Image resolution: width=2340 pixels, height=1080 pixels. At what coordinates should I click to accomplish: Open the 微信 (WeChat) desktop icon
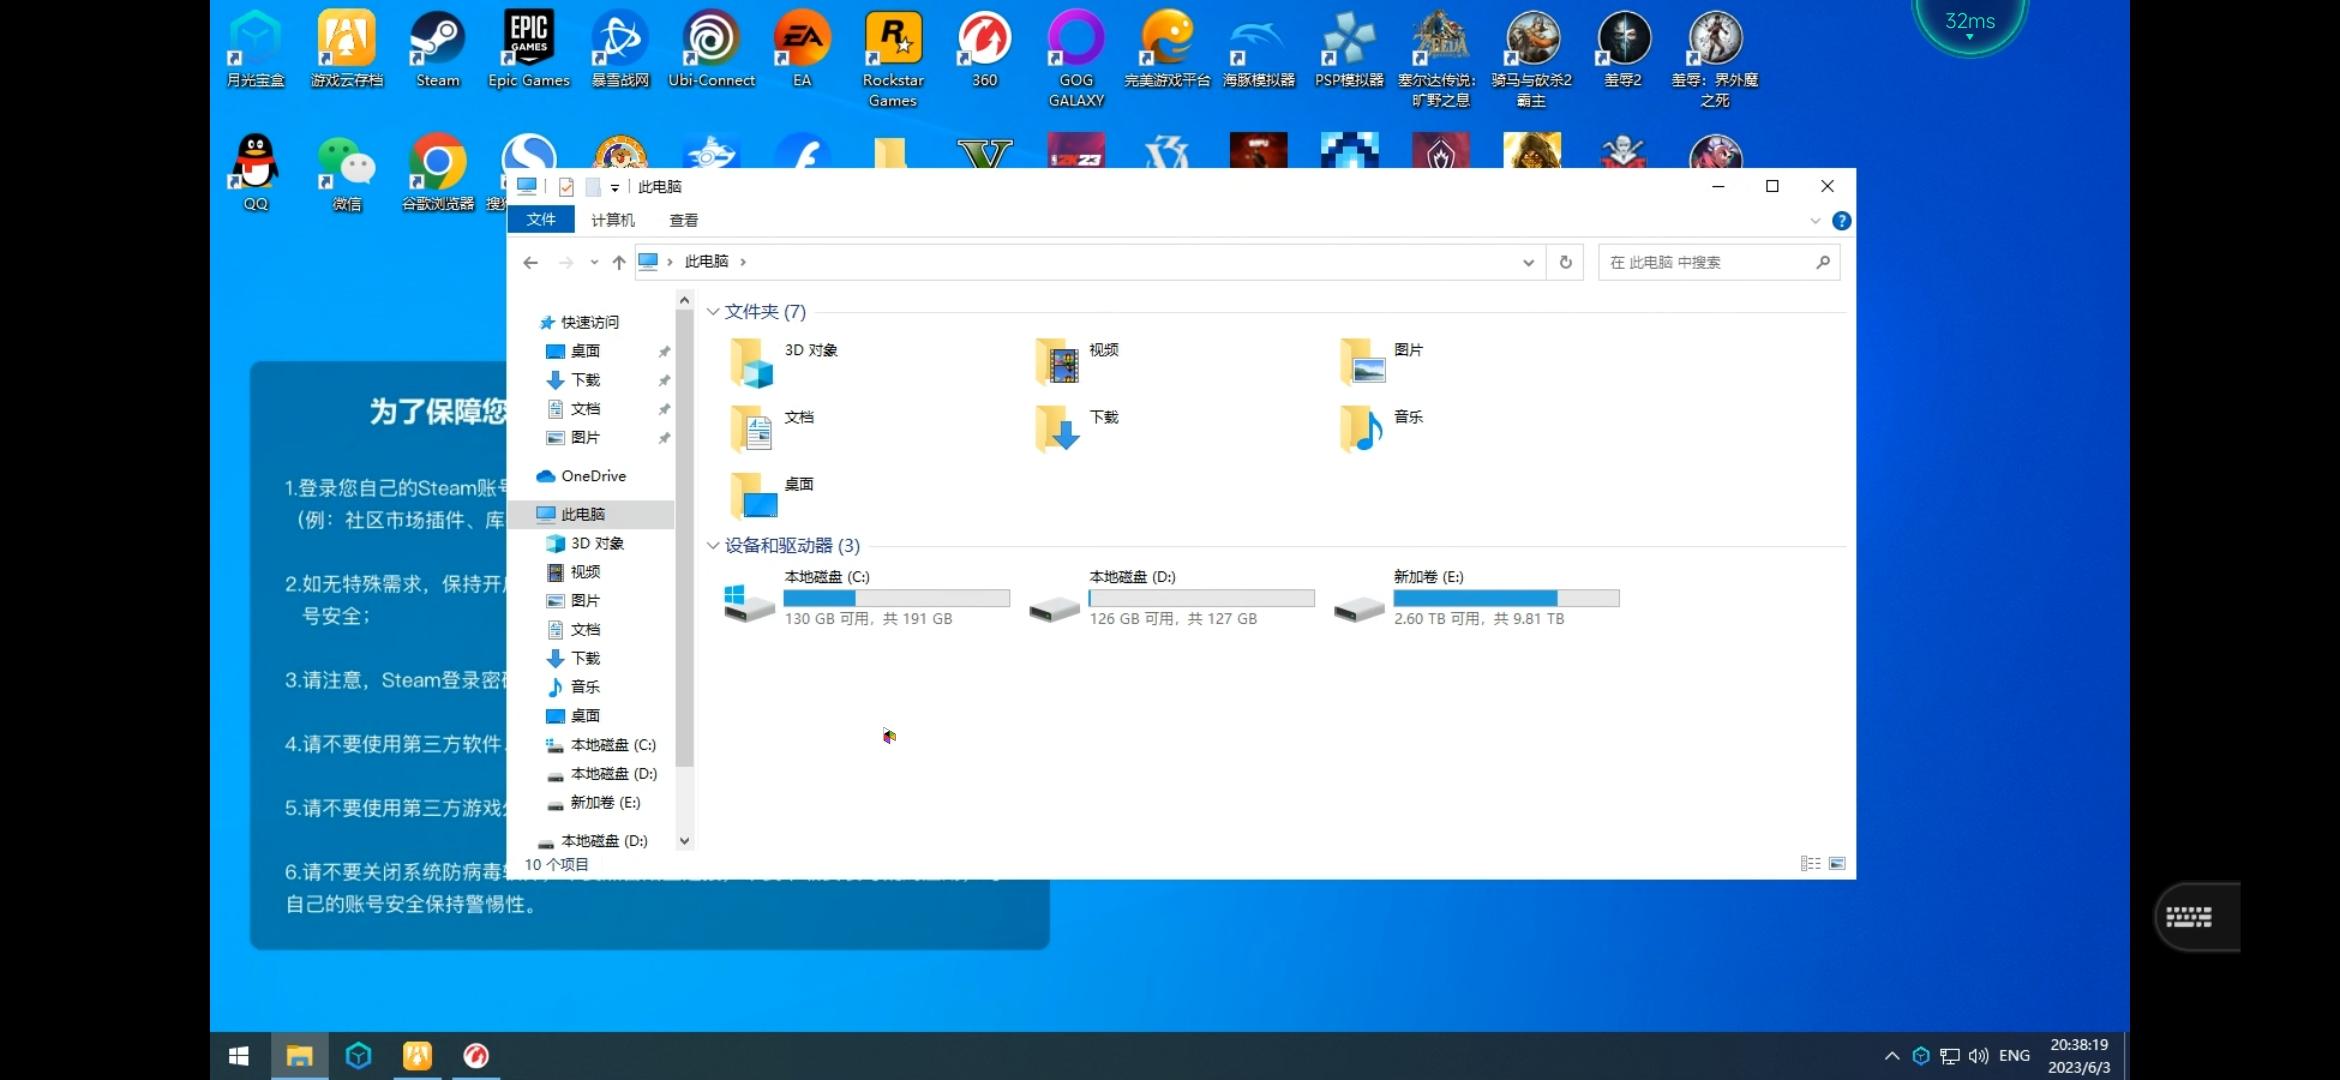347,172
